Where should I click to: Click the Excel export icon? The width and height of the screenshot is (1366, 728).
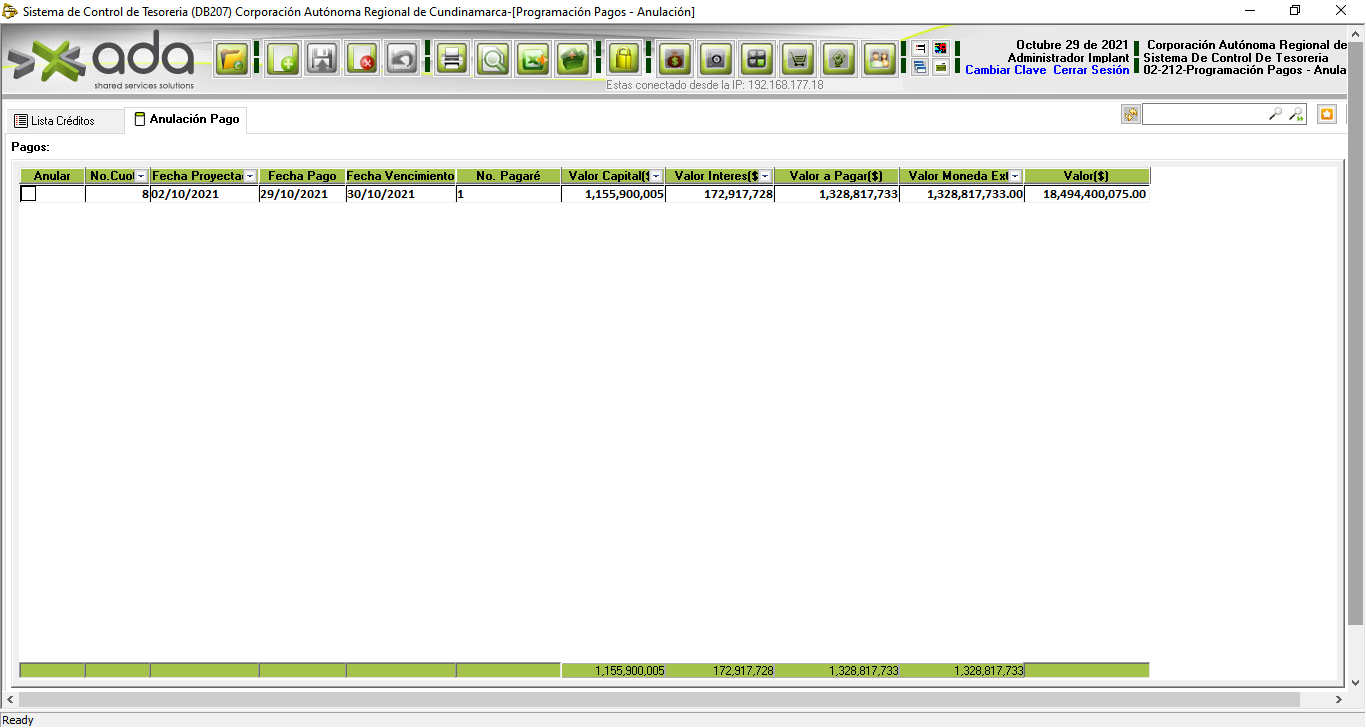coord(532,60)
